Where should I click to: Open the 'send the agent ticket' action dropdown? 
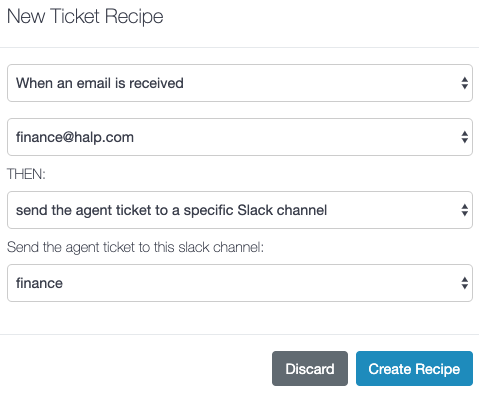[240, 210]
